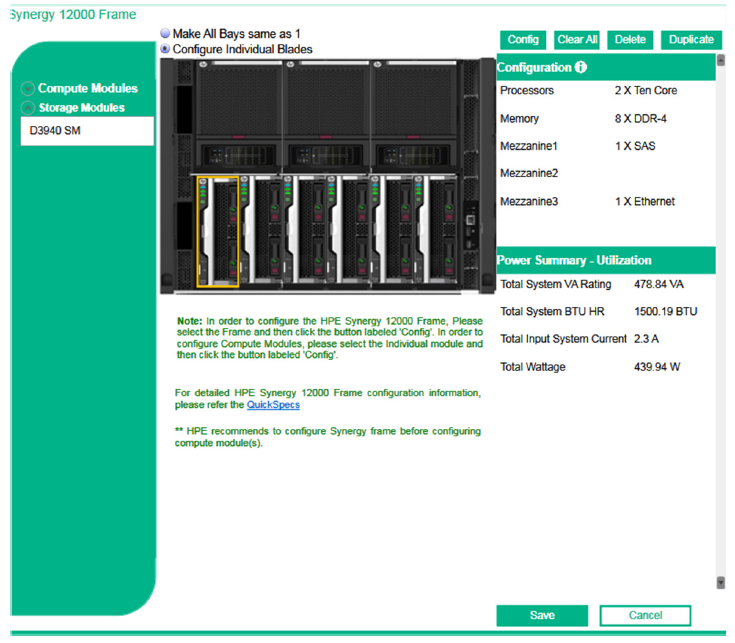Image resolution: width=735 pixels, height=643 pixels.
Task: Click scrollbar down arrow in right panel
Action: click(x=721, y=582)
